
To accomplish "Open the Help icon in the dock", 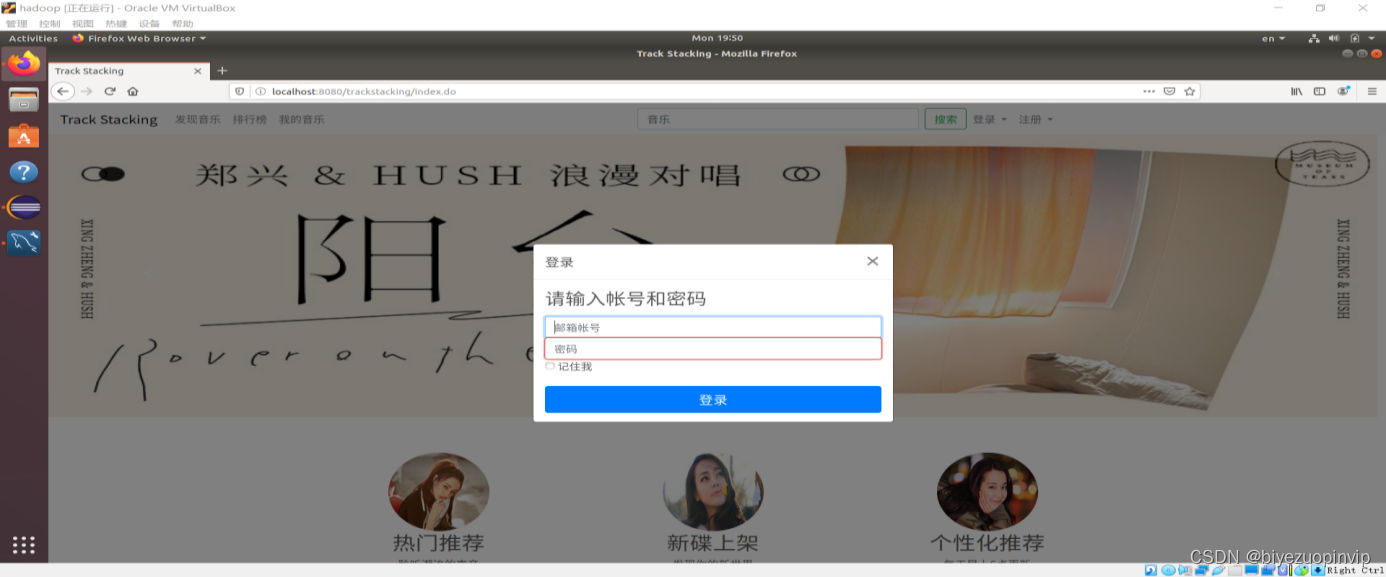I will (x=23, y=172).
